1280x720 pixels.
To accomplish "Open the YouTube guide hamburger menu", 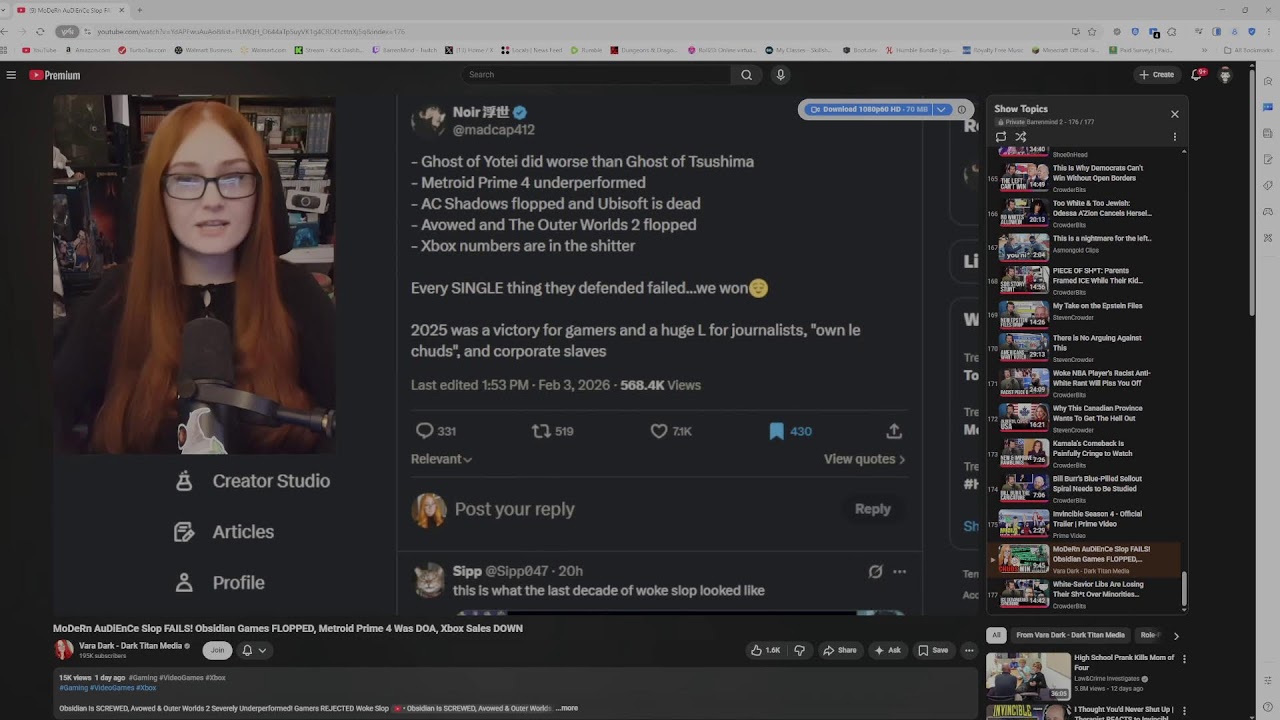I will (11, 75).
